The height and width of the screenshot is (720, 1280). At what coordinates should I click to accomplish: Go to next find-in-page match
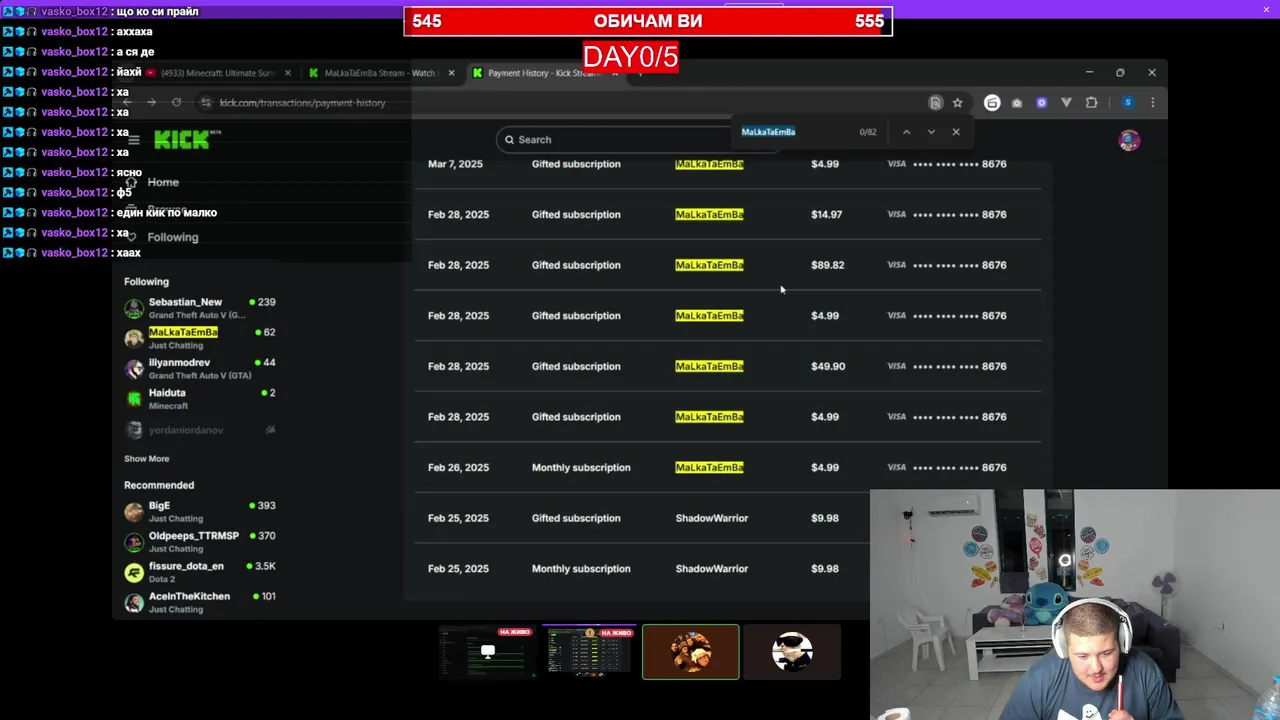point(931,132)
